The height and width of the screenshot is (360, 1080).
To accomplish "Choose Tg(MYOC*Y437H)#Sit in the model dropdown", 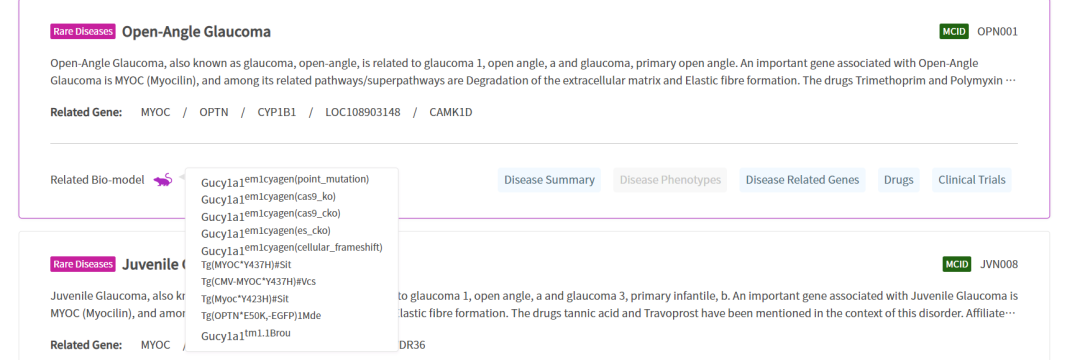I will click(245, 264).
